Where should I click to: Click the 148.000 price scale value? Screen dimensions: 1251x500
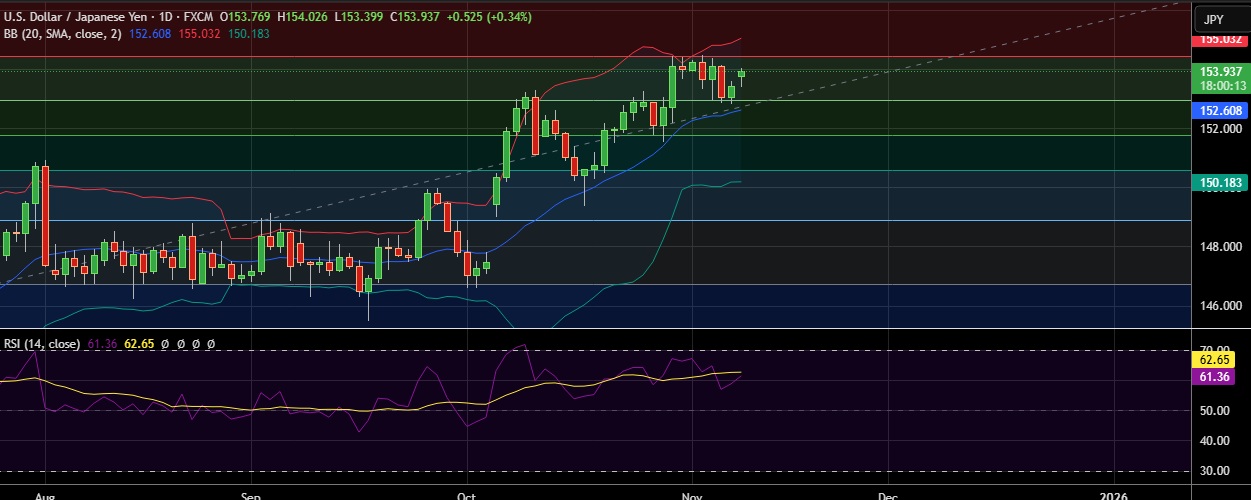point(1221,247)
